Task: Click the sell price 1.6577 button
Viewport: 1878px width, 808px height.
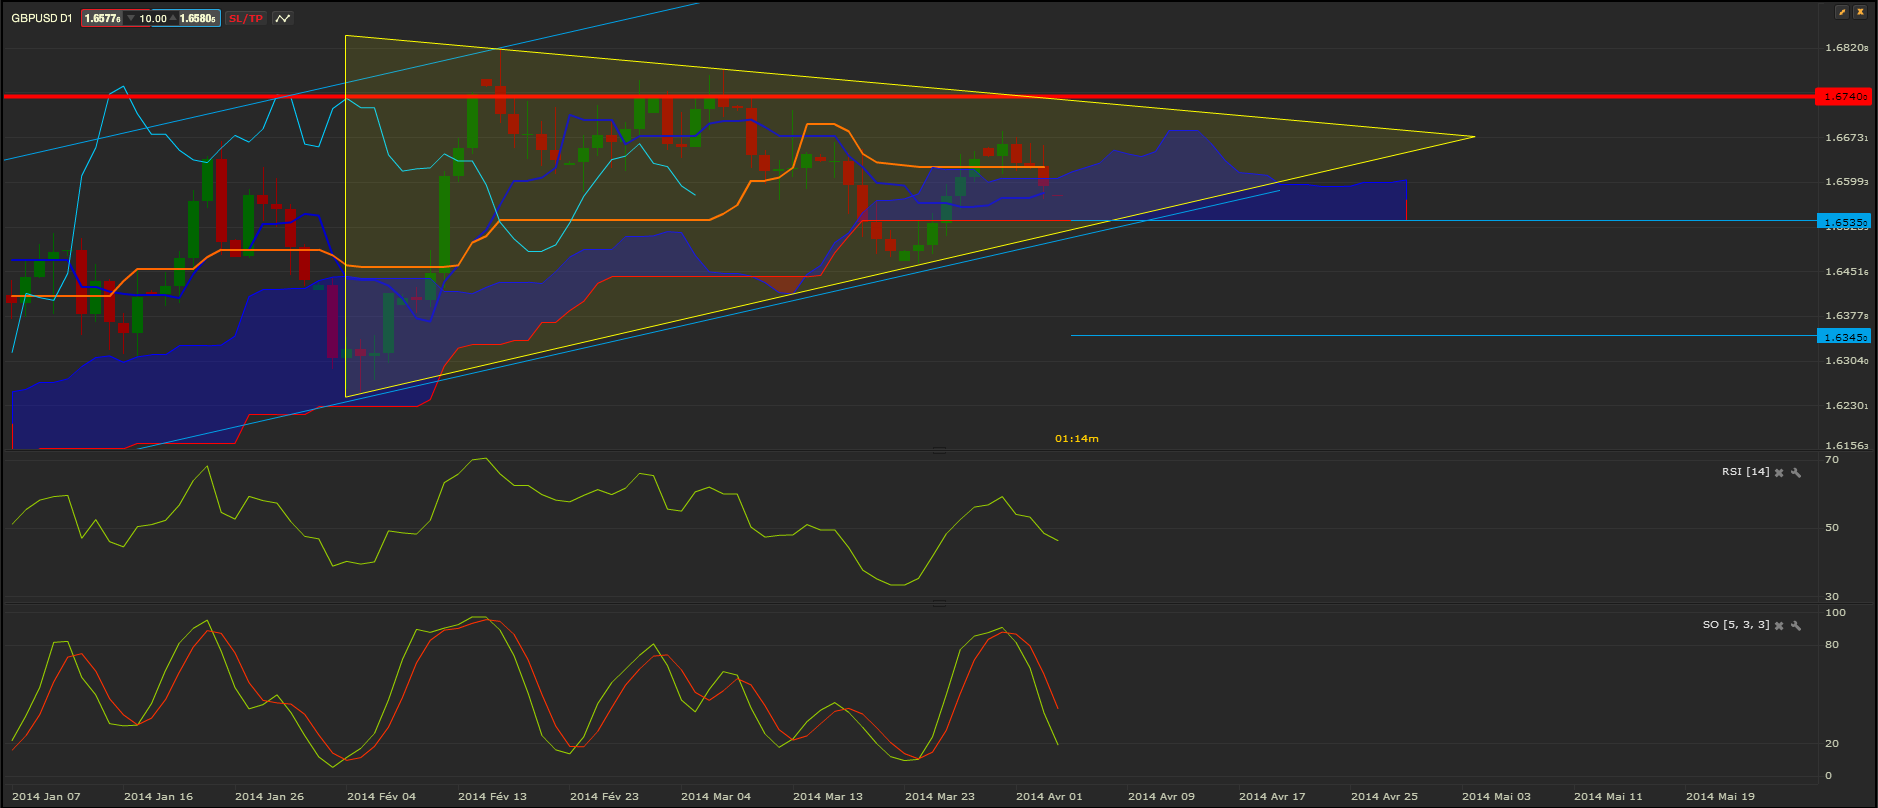Action: coord(102,18)
